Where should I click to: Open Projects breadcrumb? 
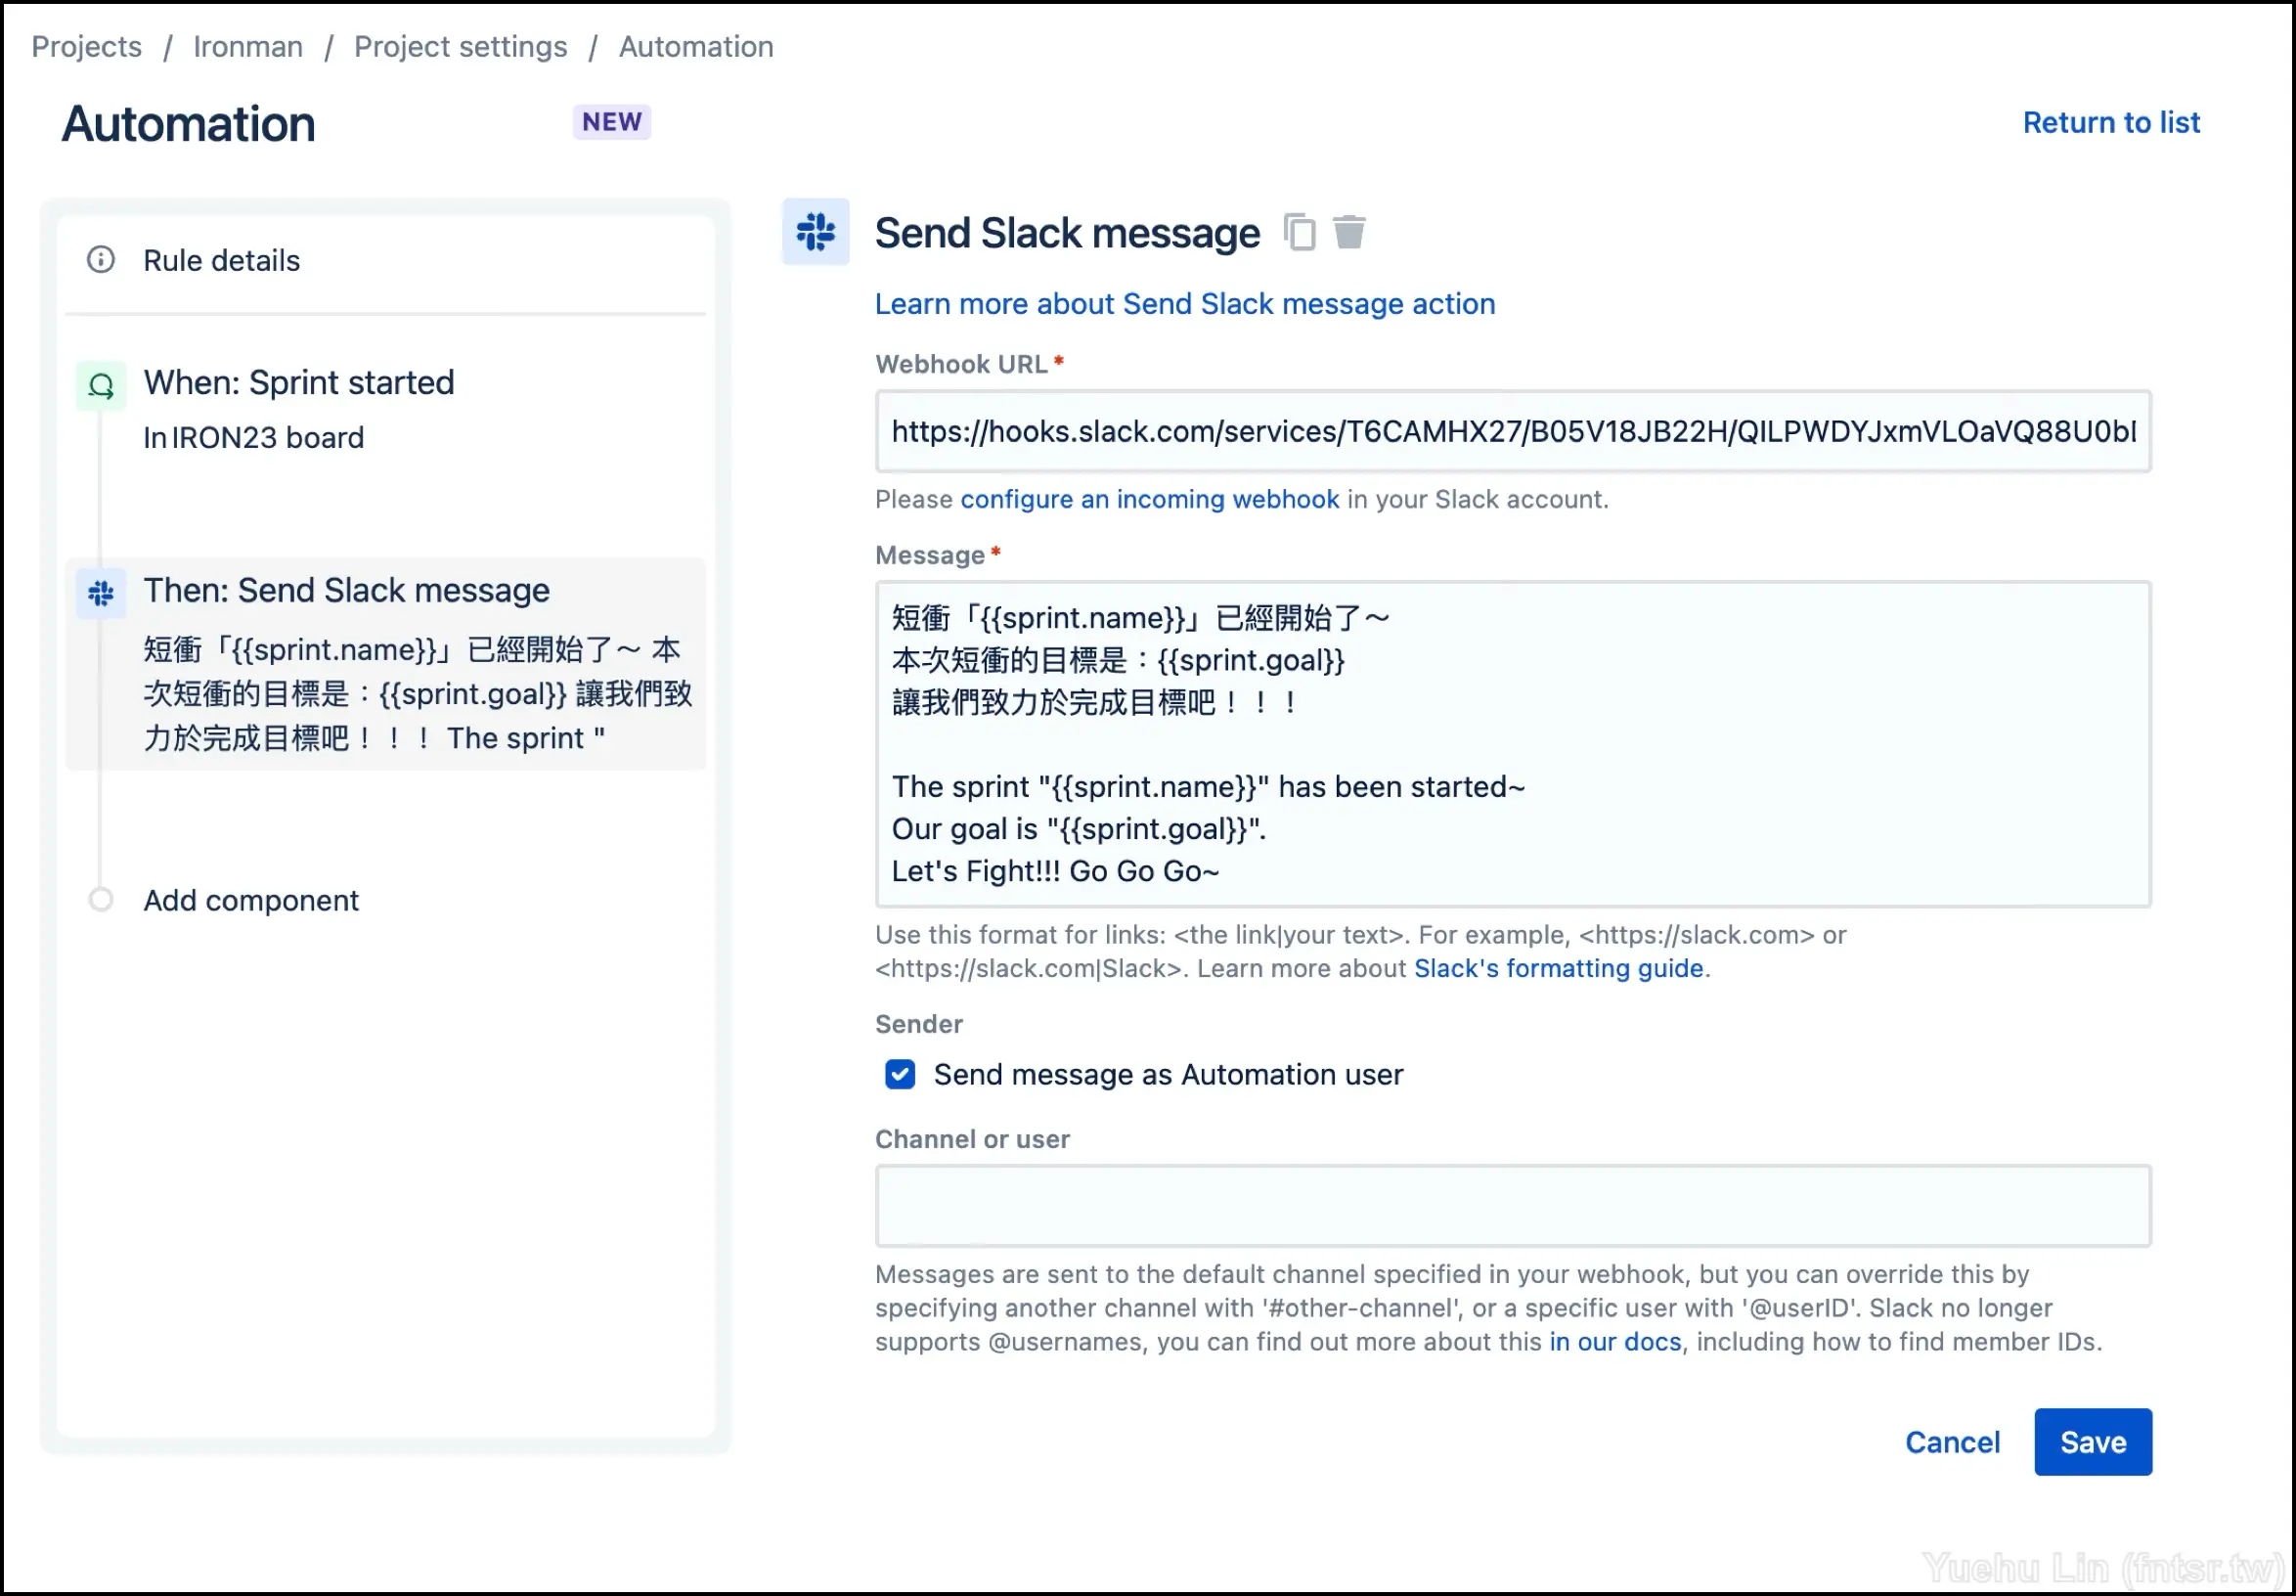pos(87,47)
